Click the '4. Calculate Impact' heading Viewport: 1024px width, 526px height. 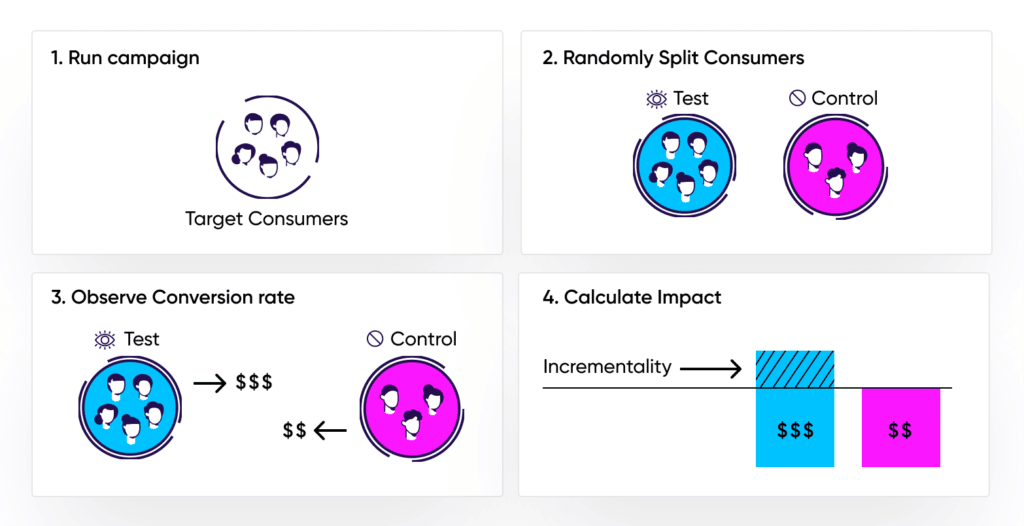pos(632,298)
